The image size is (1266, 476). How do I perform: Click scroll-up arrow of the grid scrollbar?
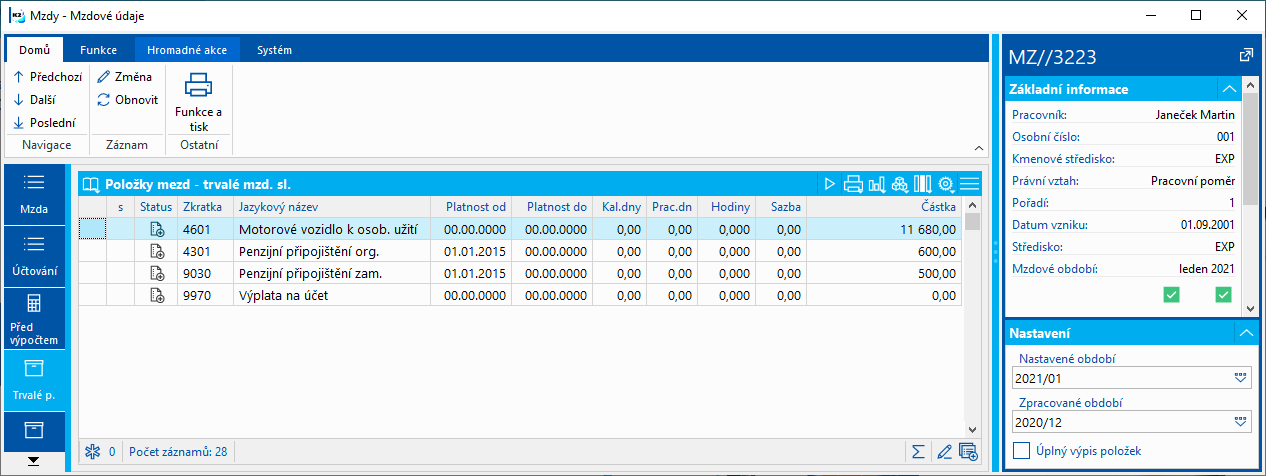point(972,204)
